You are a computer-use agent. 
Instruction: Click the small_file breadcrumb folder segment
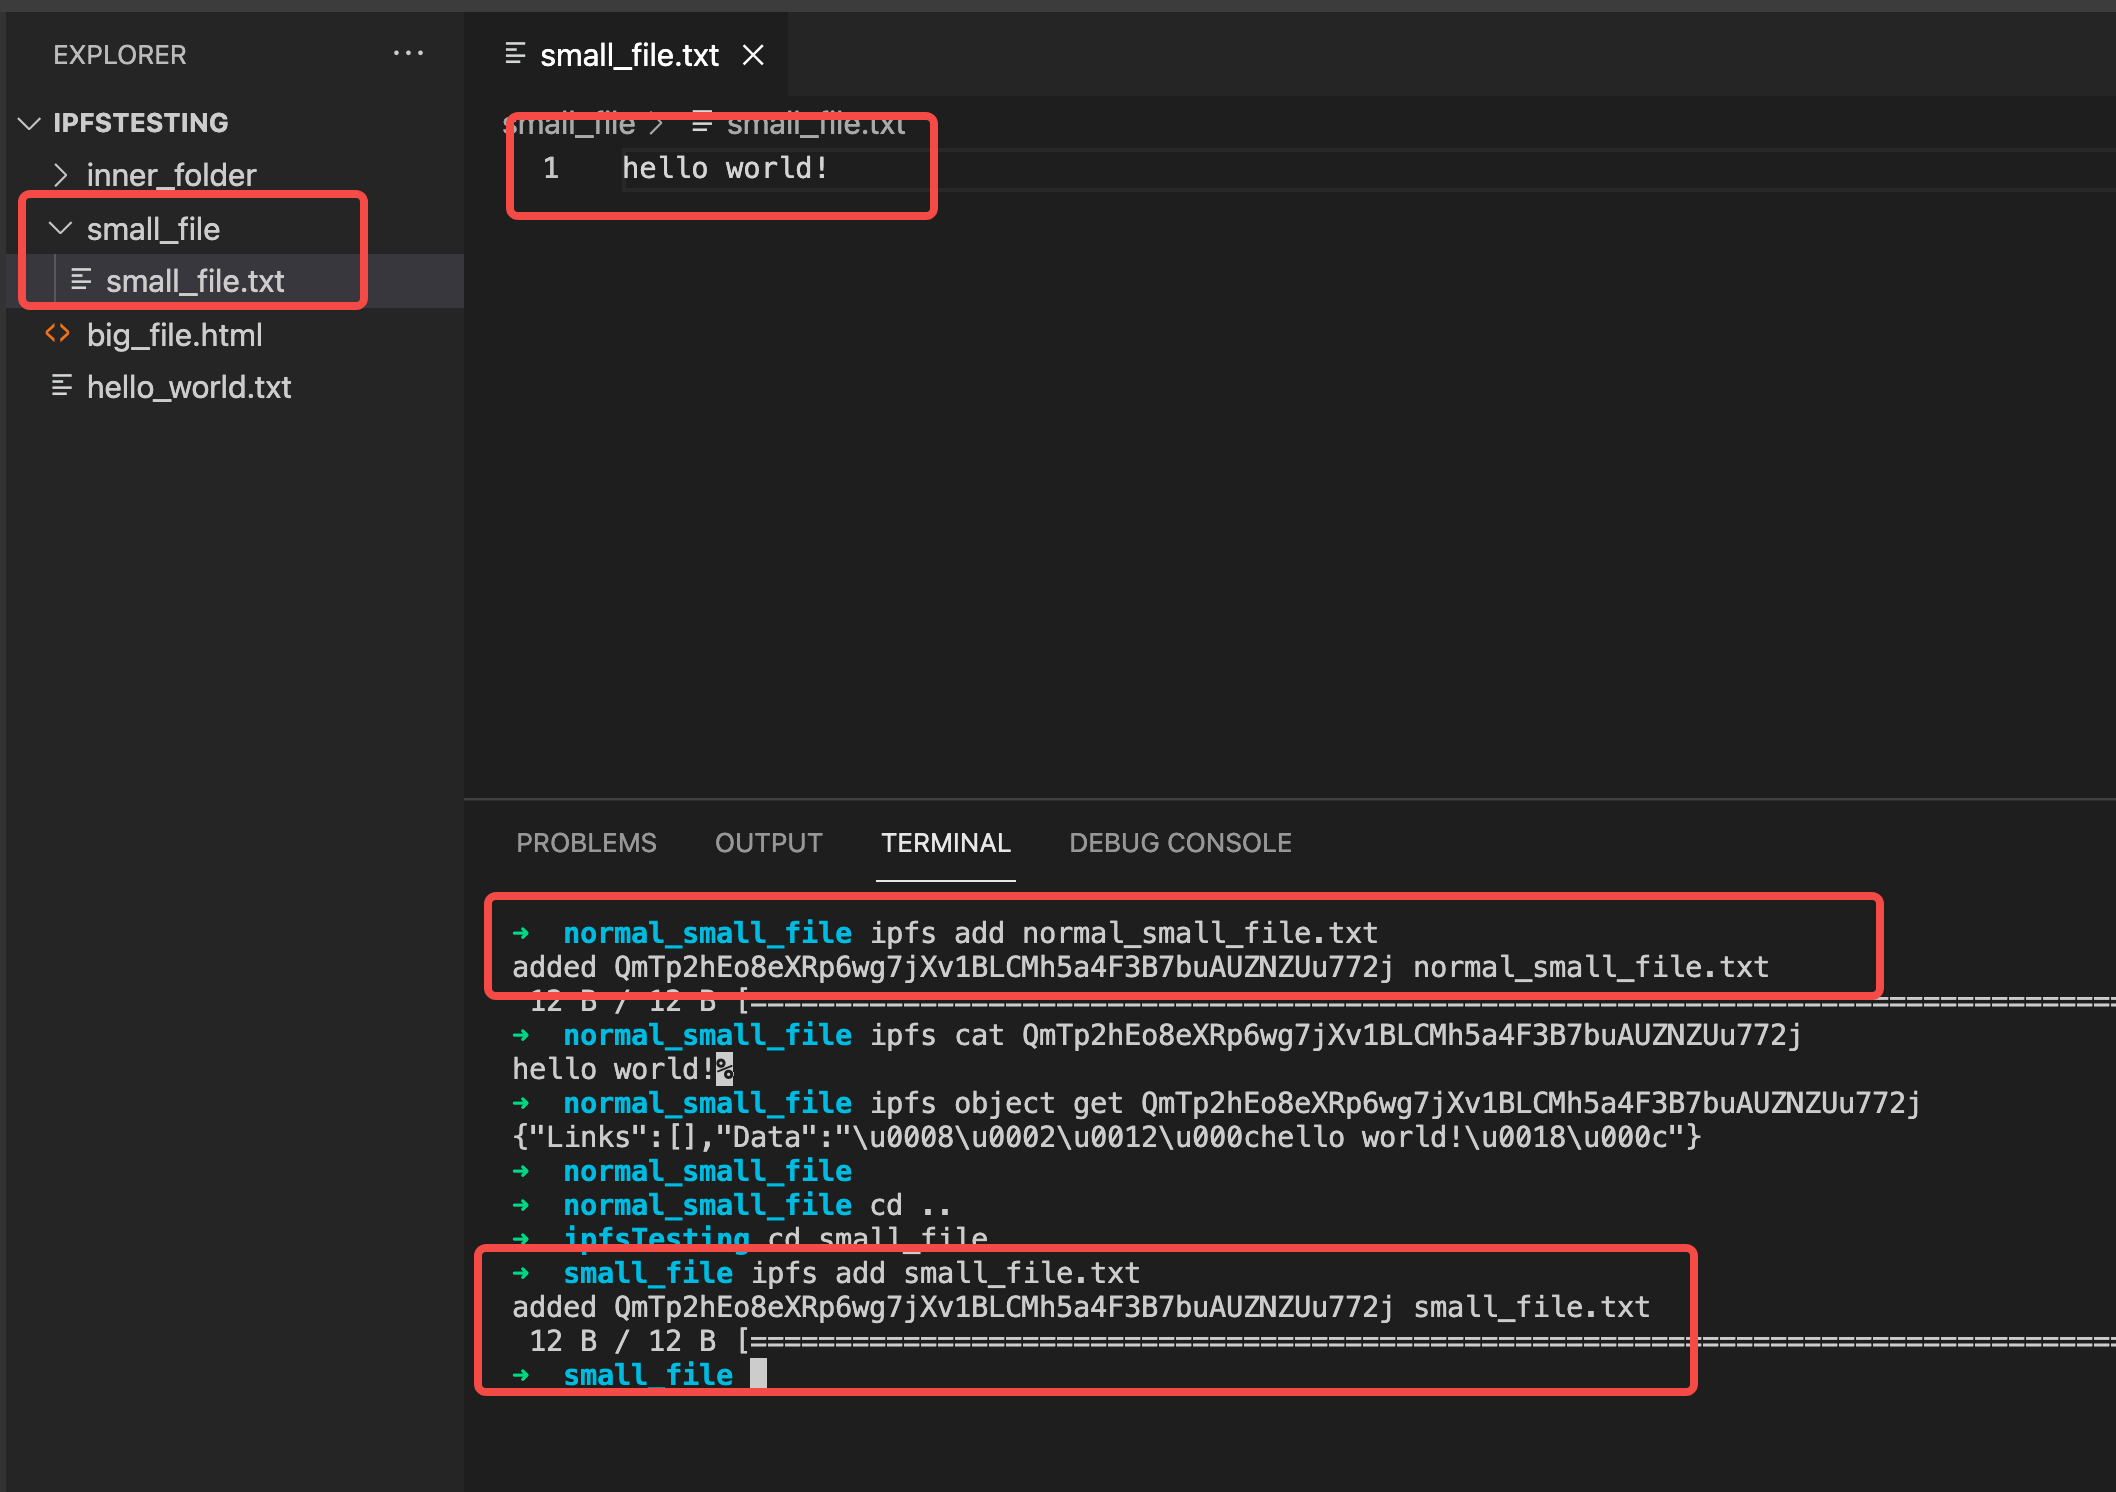click(570, 125)
